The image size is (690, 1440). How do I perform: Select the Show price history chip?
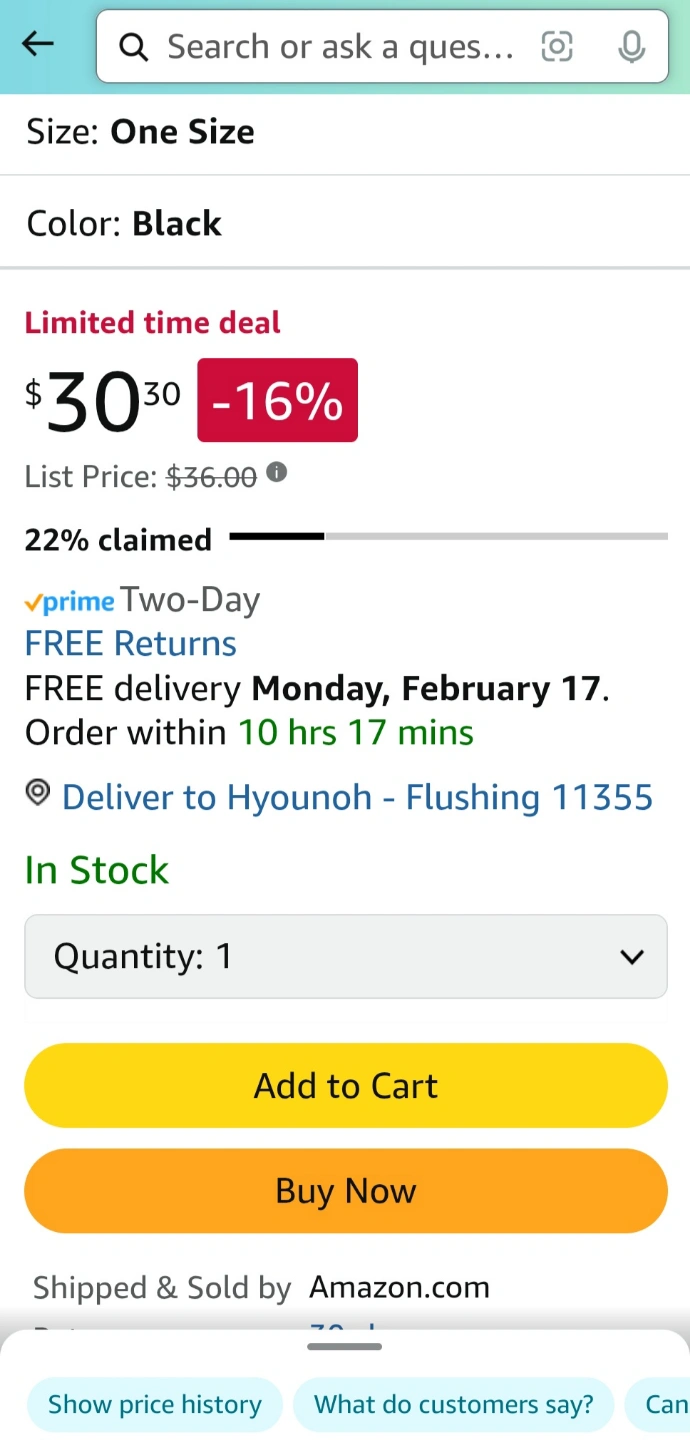click(x=155, y=1404)
